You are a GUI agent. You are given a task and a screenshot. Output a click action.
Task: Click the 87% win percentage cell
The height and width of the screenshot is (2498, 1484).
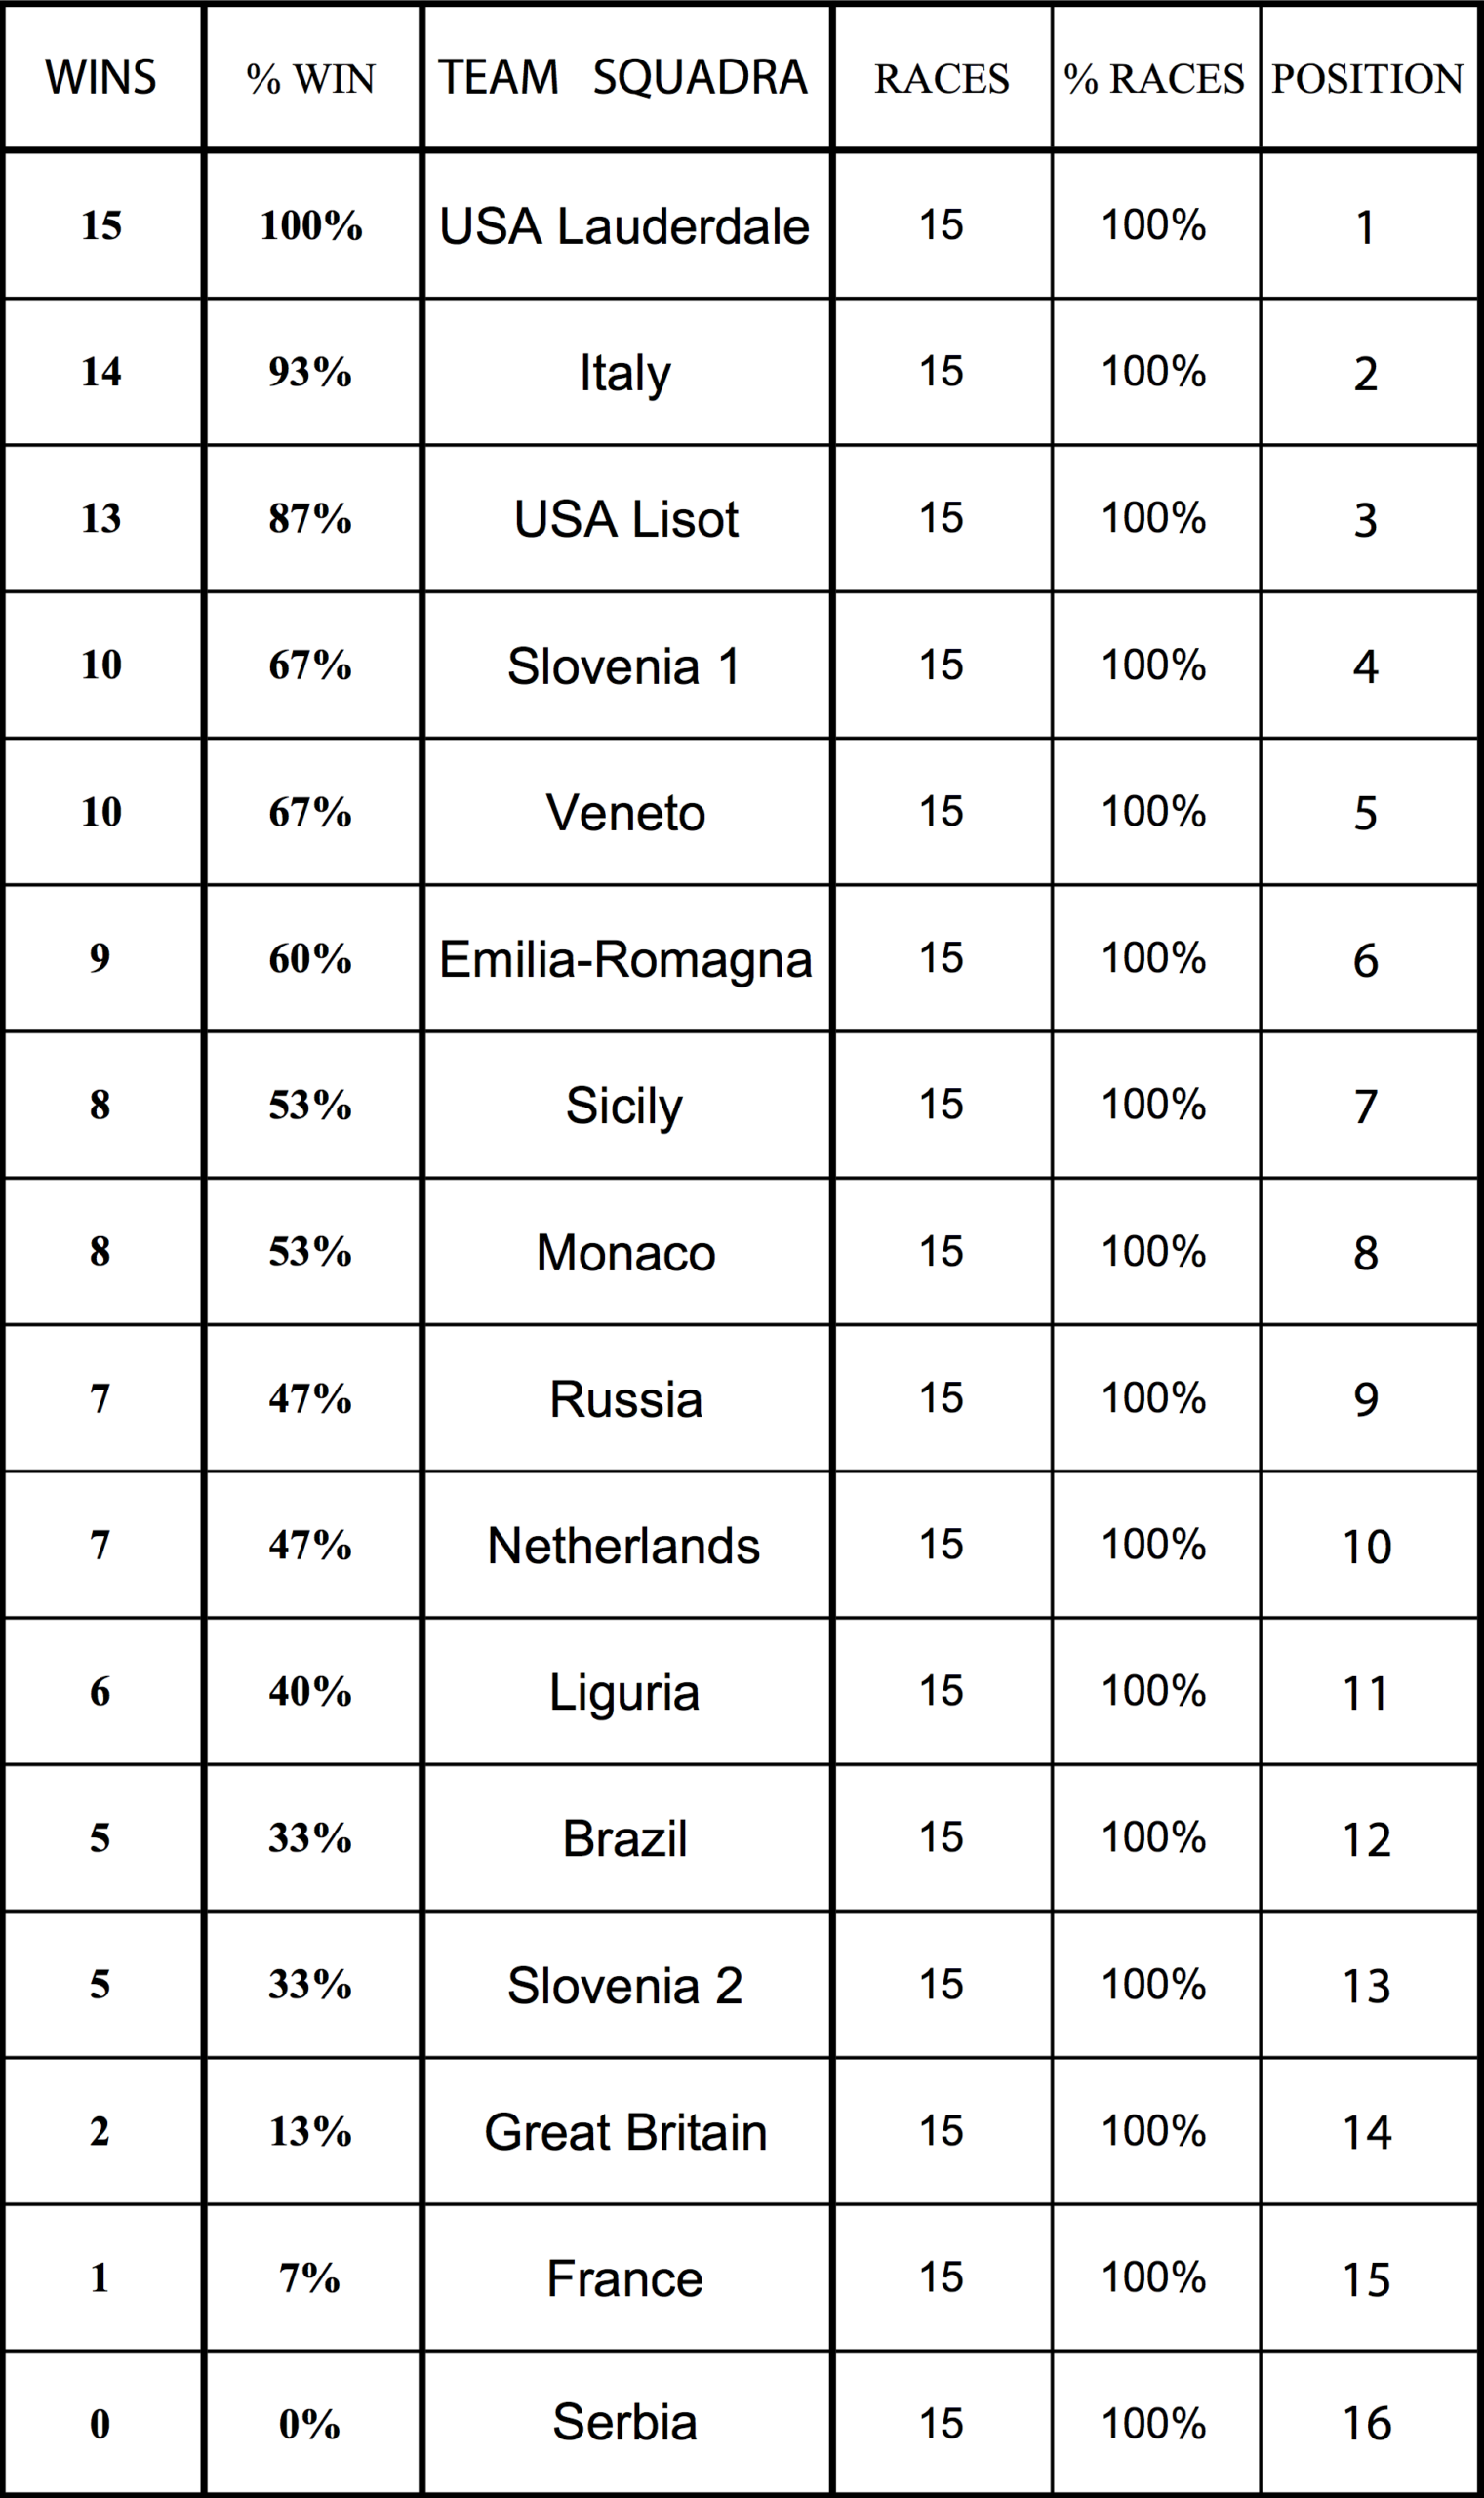pyautogui.click(x=310, y=518)
